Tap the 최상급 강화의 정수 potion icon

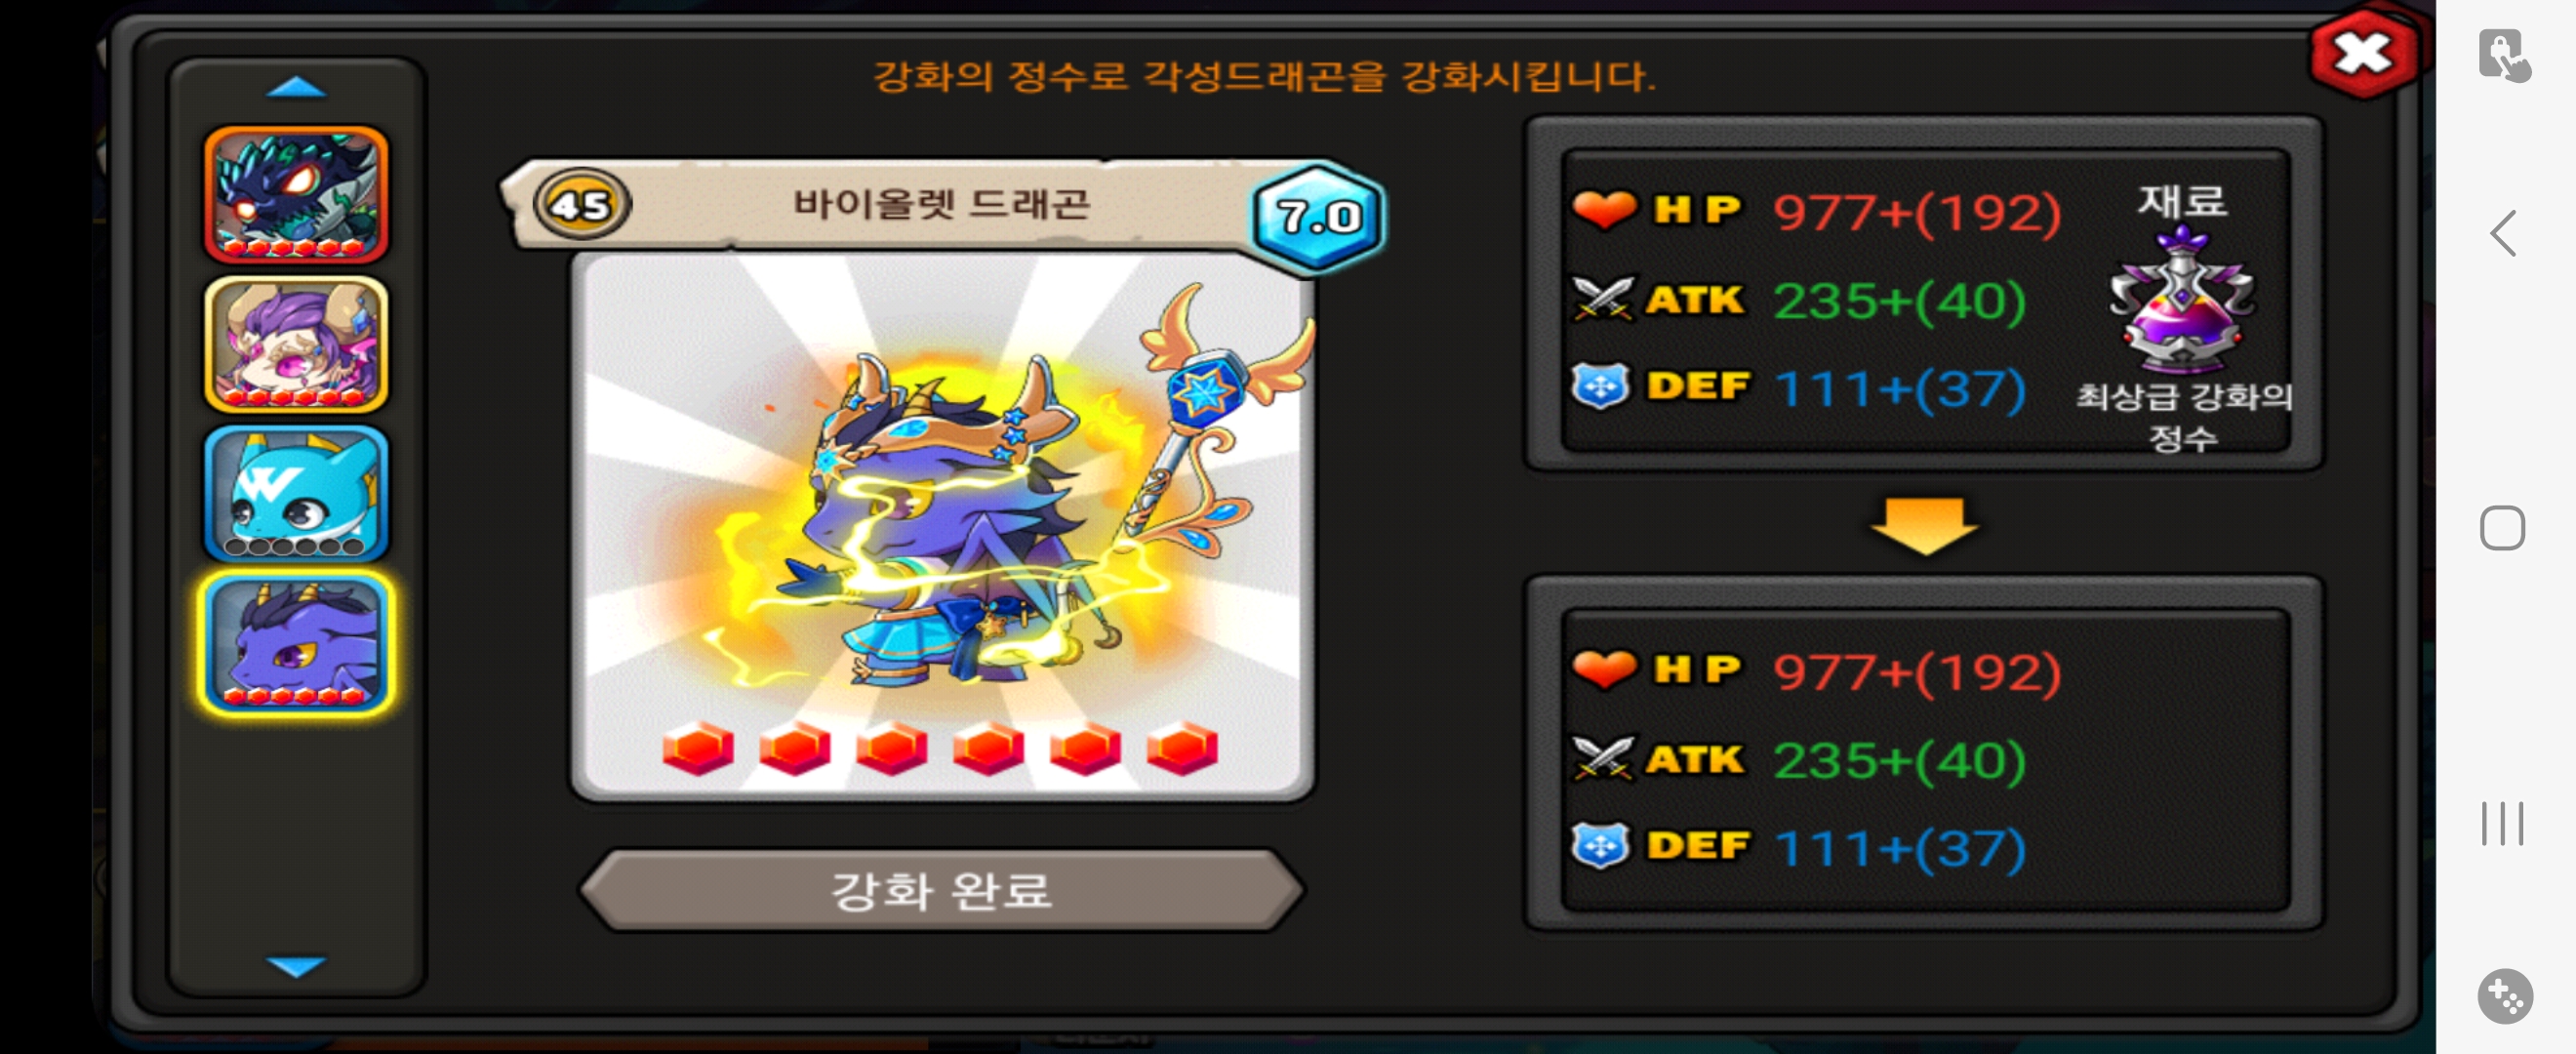[x=2183, y=299]
